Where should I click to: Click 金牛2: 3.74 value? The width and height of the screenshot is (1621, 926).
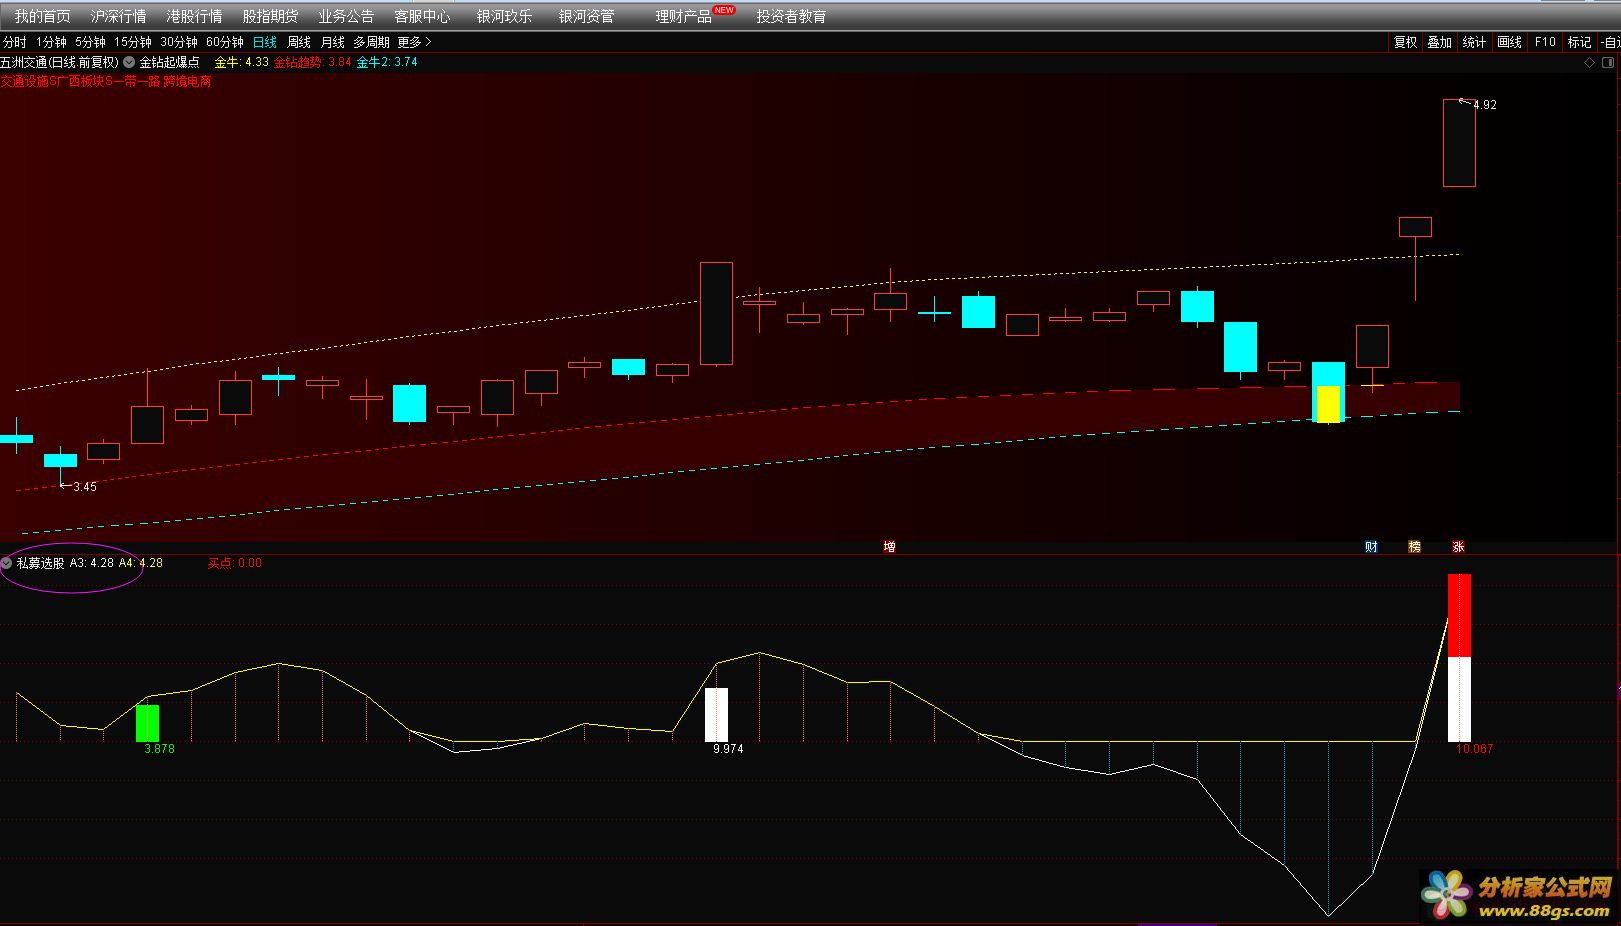tap(387, 62)
